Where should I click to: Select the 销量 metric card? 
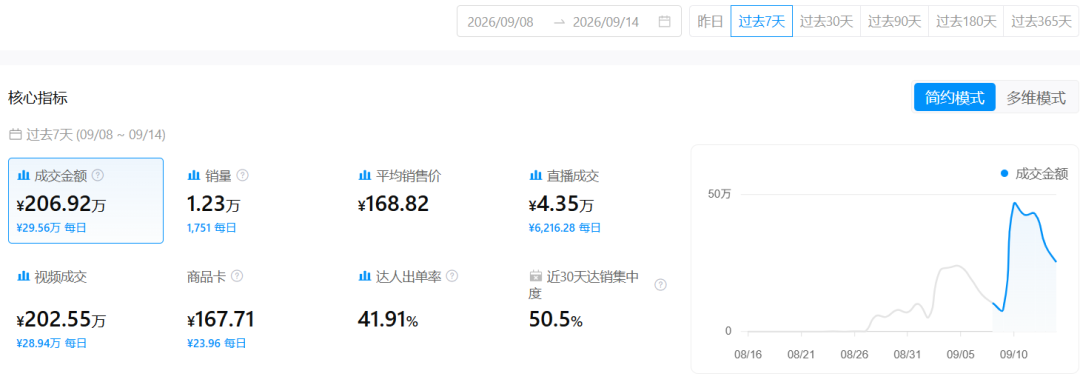(x=257, y=200)
